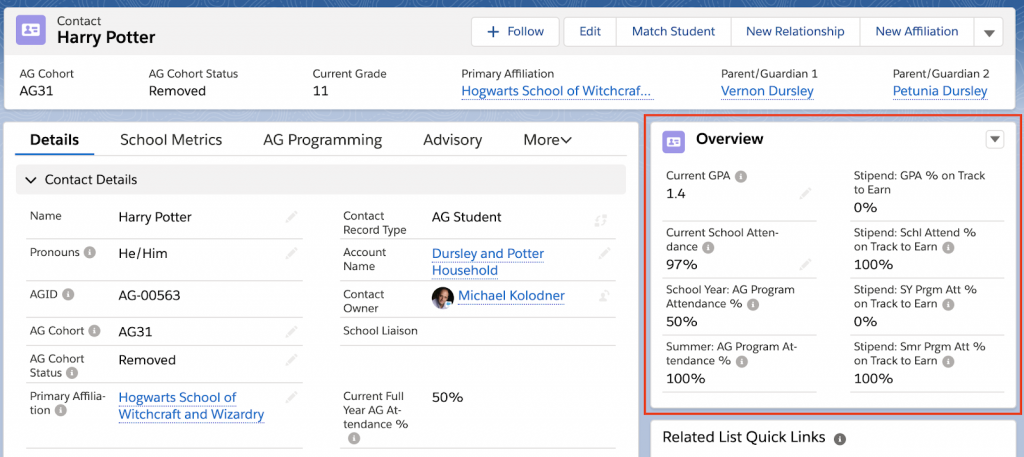Click info icon for Stipend Schl Attend % on Track
Image resolution: width=1024 pixels, height=457 pixels.
(948, 247)
